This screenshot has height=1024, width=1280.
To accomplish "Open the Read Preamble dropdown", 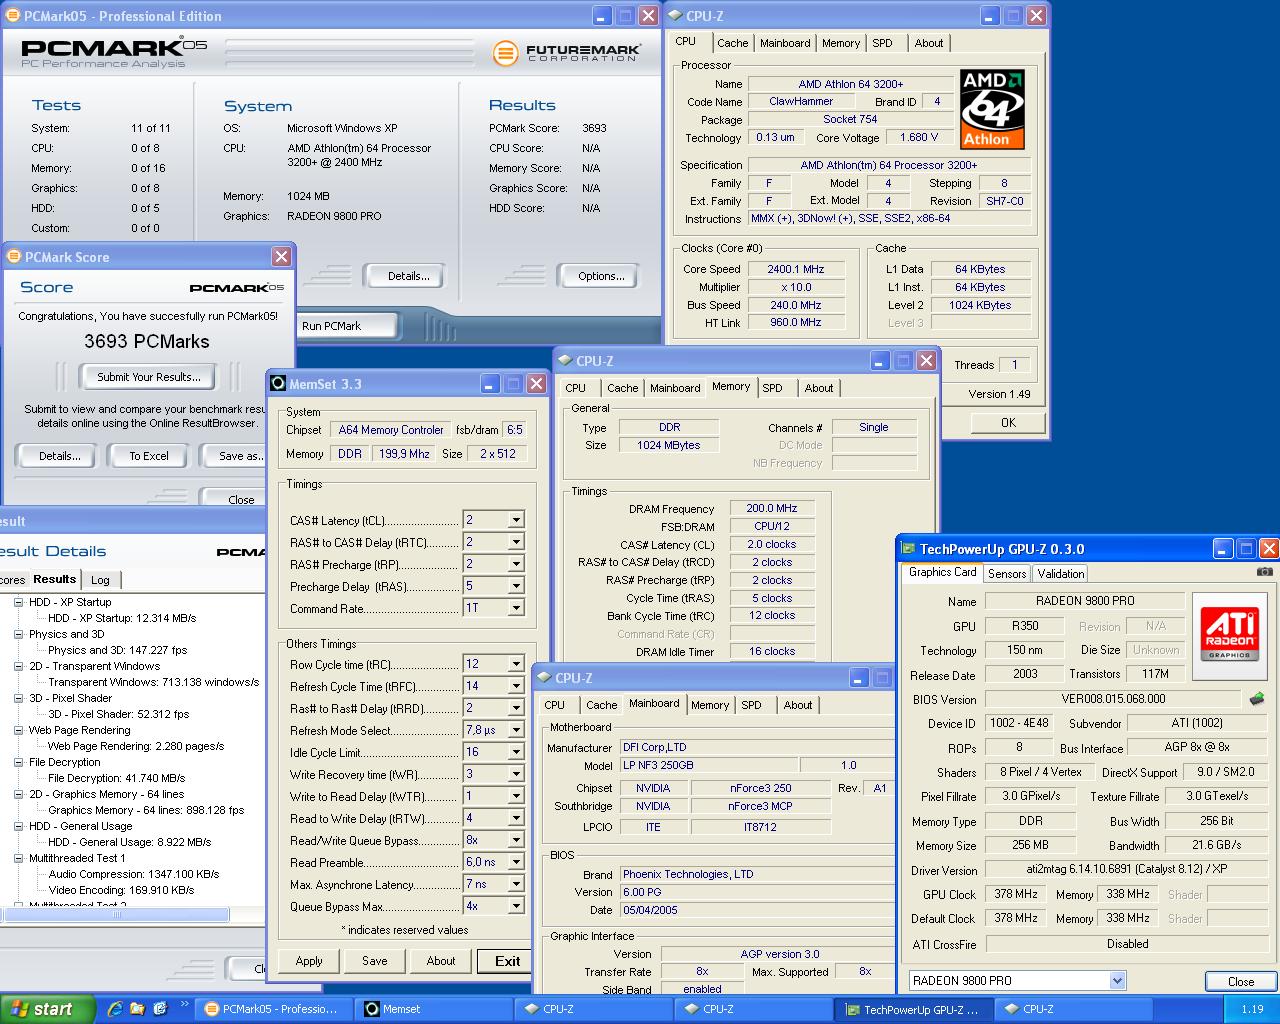I will (516, 862).
